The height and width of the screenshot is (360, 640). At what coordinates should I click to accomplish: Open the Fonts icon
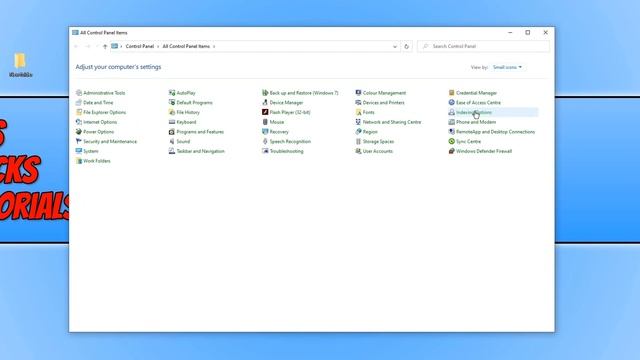[358, 112]
